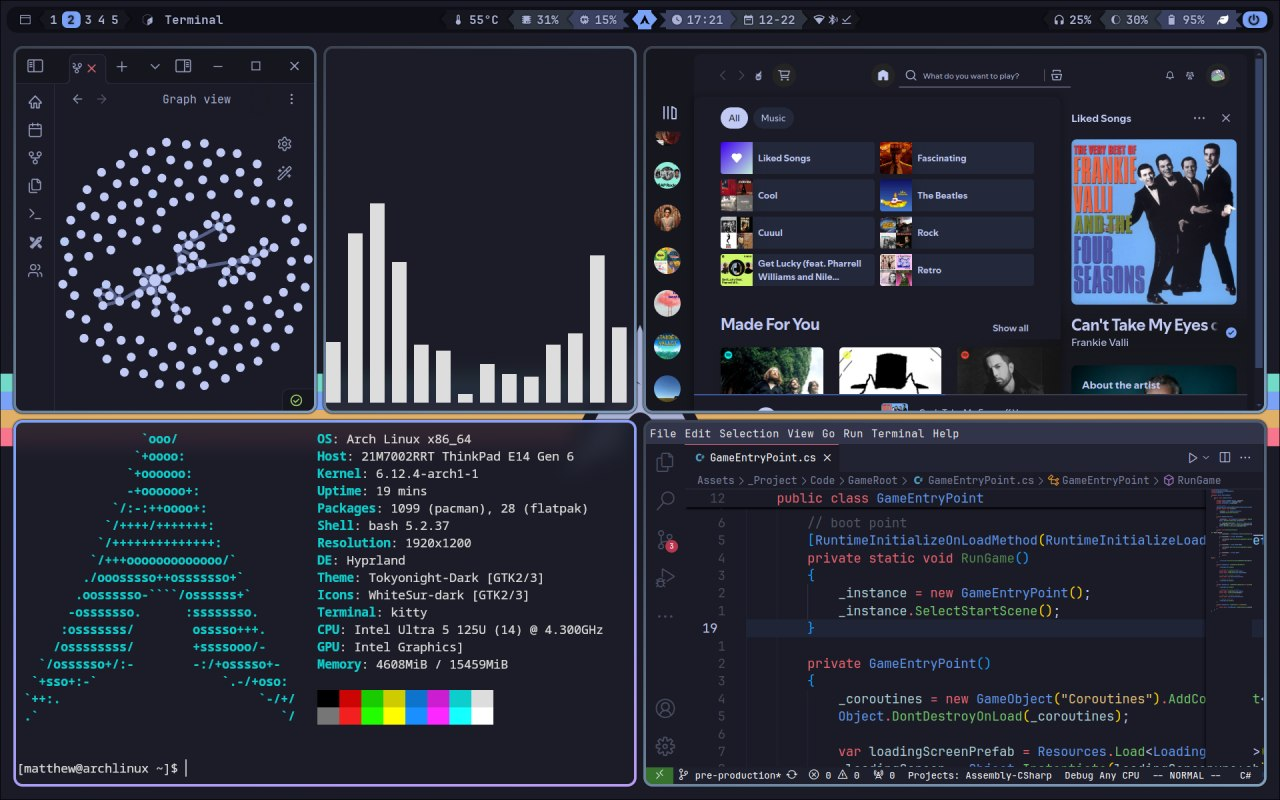Viewport: 1280px width, 800px height.
Task: Select the Music filter chip in Spotify
Action: click(773, 118)
